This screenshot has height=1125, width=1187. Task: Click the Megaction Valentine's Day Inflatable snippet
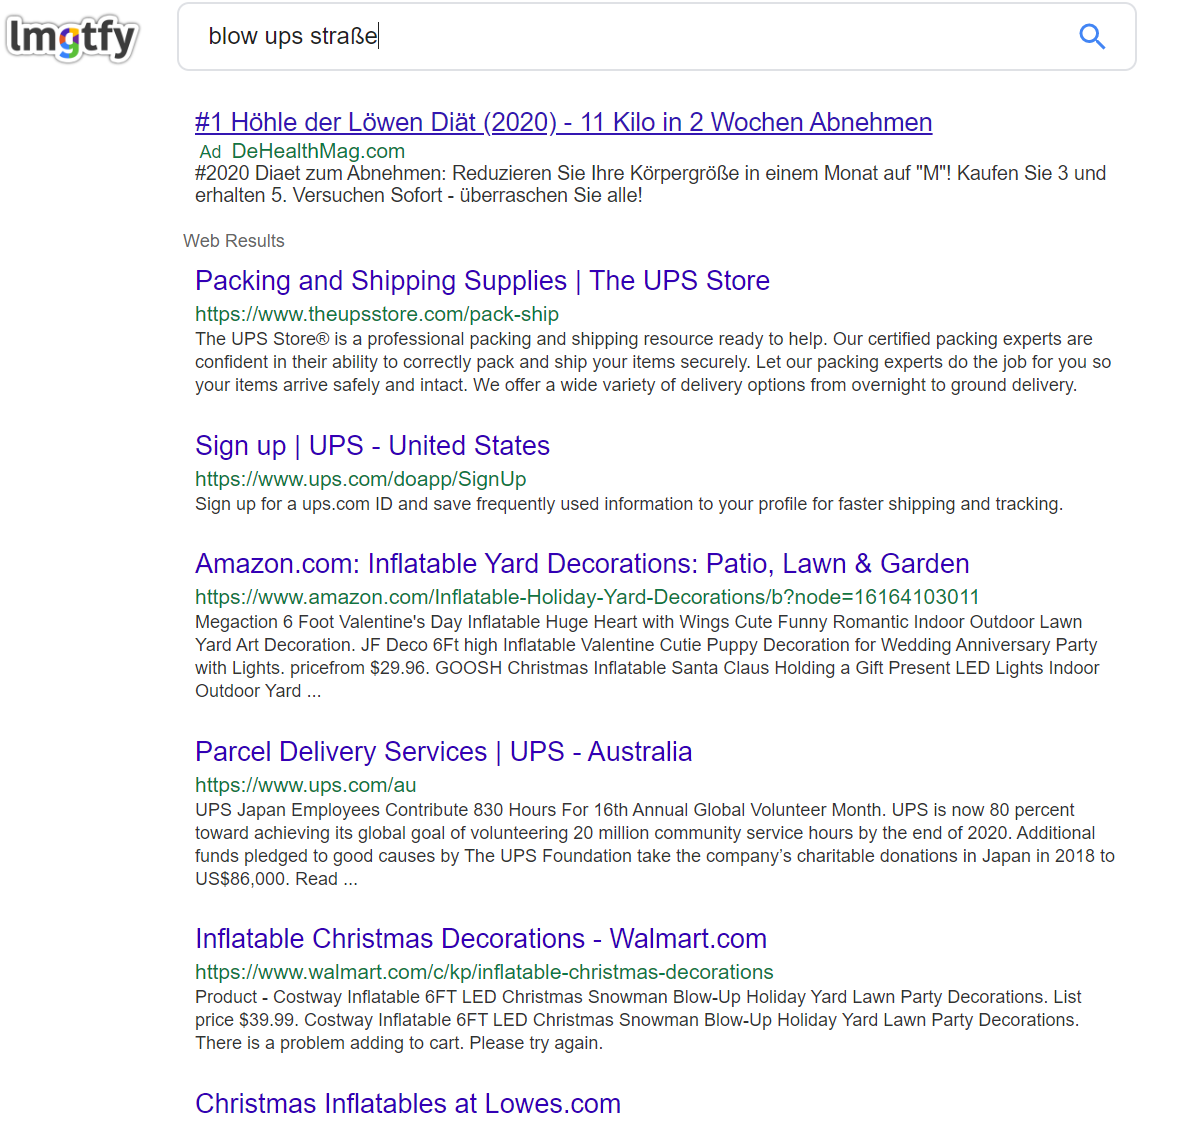point(647,656)
